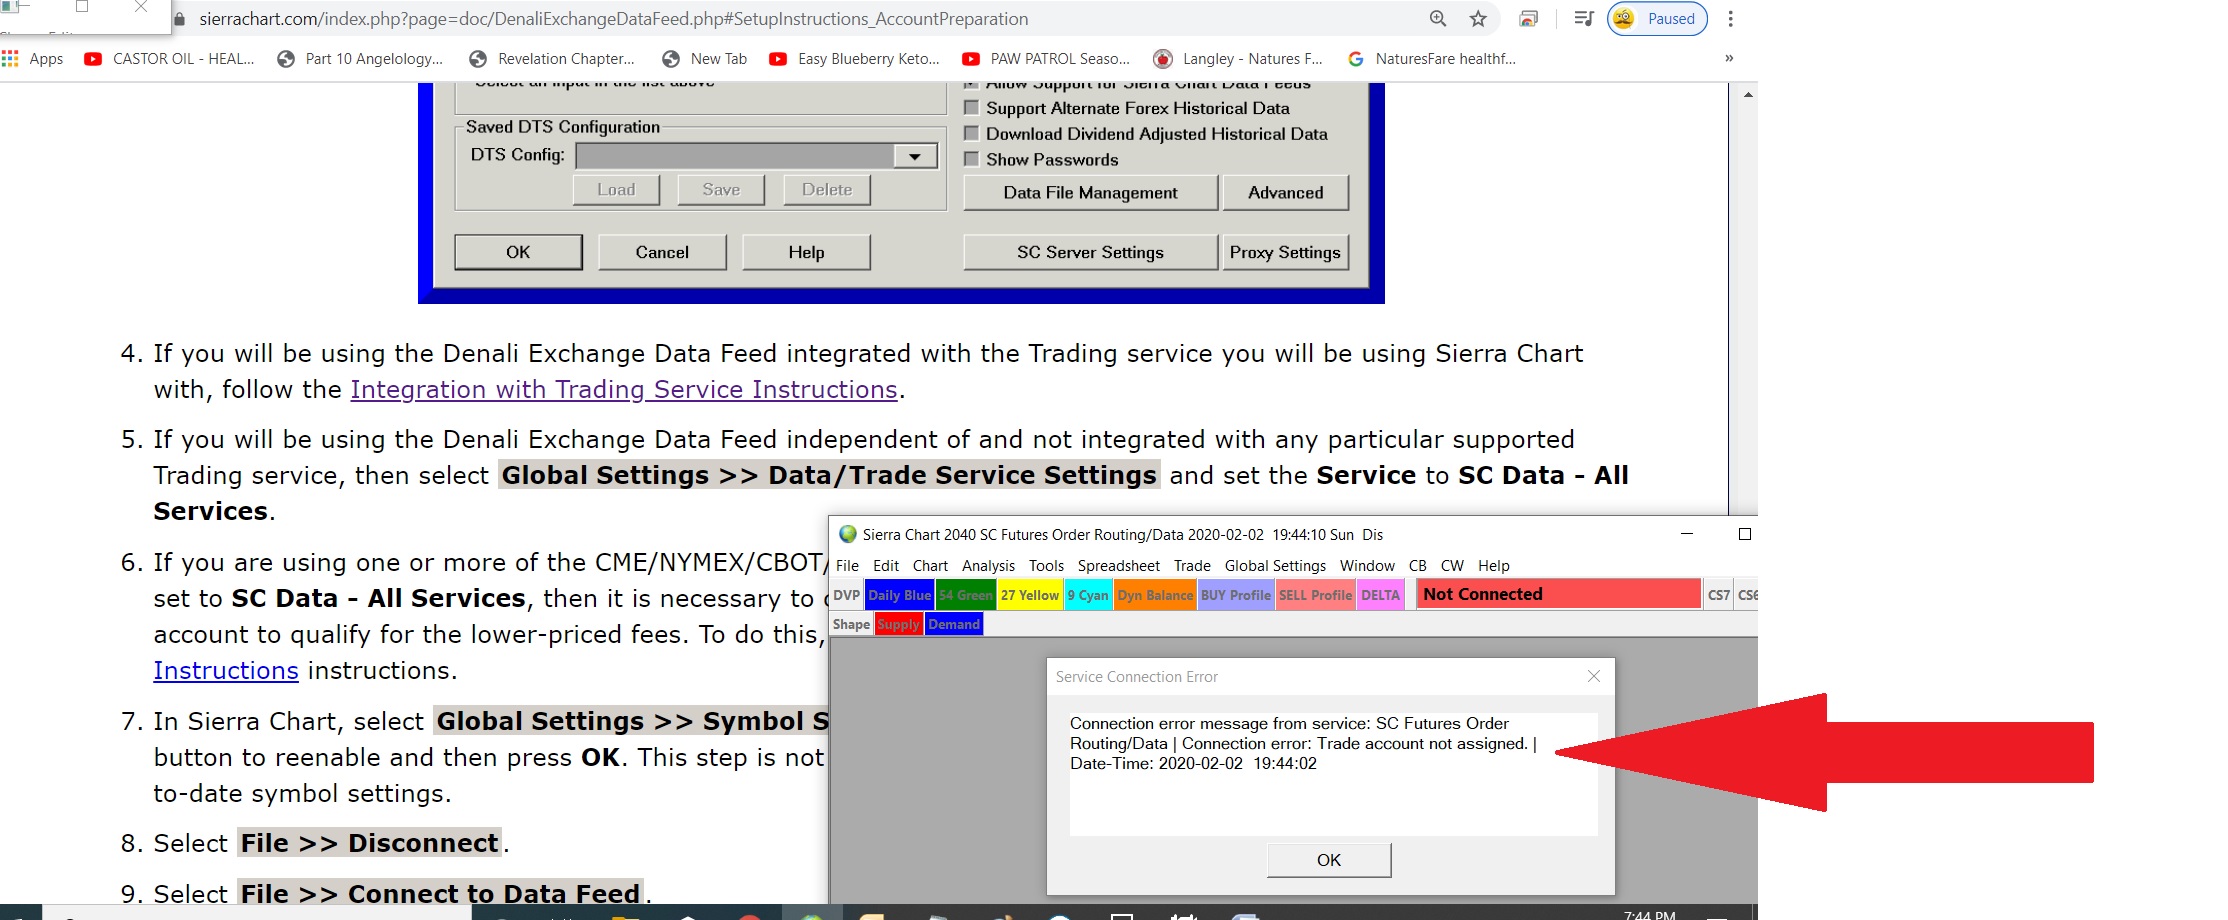This screenshot has height=920, width=2228.
Task: Select the 9 Cyan toolbar button
Action: pyautogui.click(x=1088, y=595)
